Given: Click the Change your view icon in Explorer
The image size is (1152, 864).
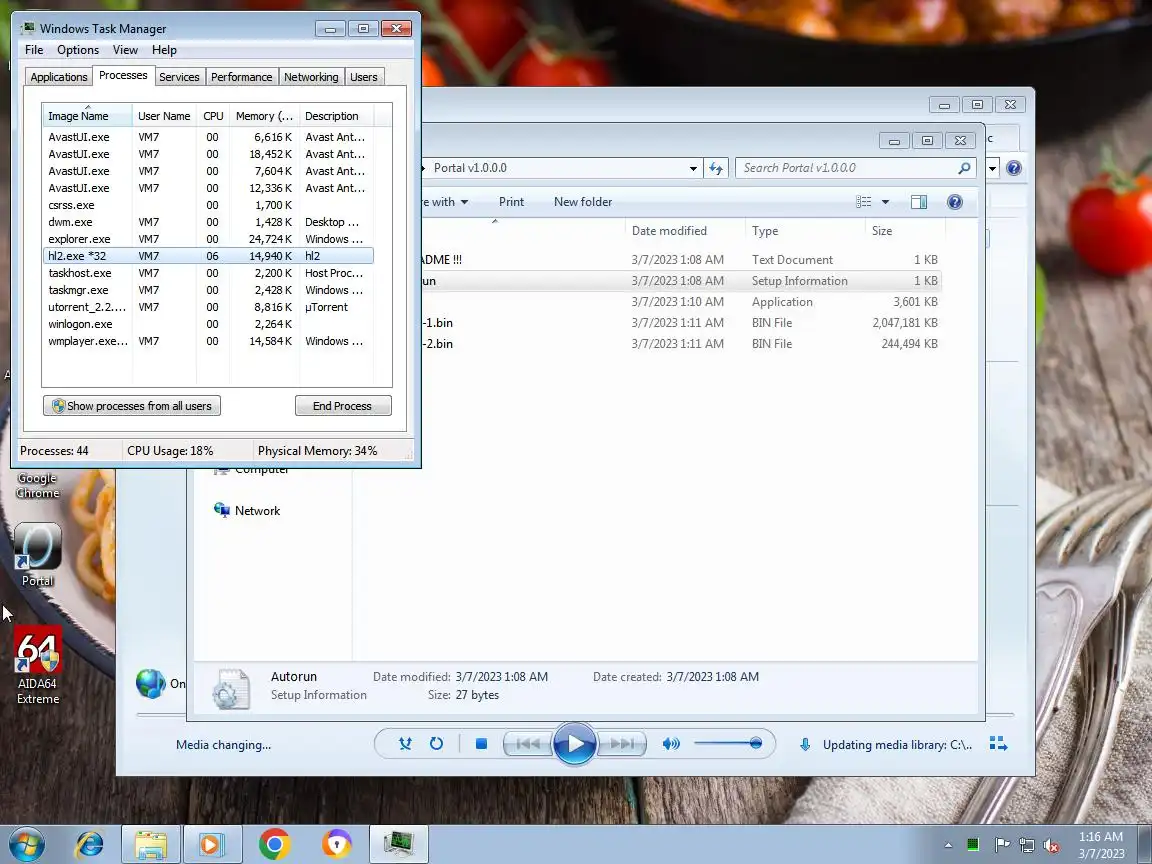Looking at the screenshot, I should click(x=864, y=202).
